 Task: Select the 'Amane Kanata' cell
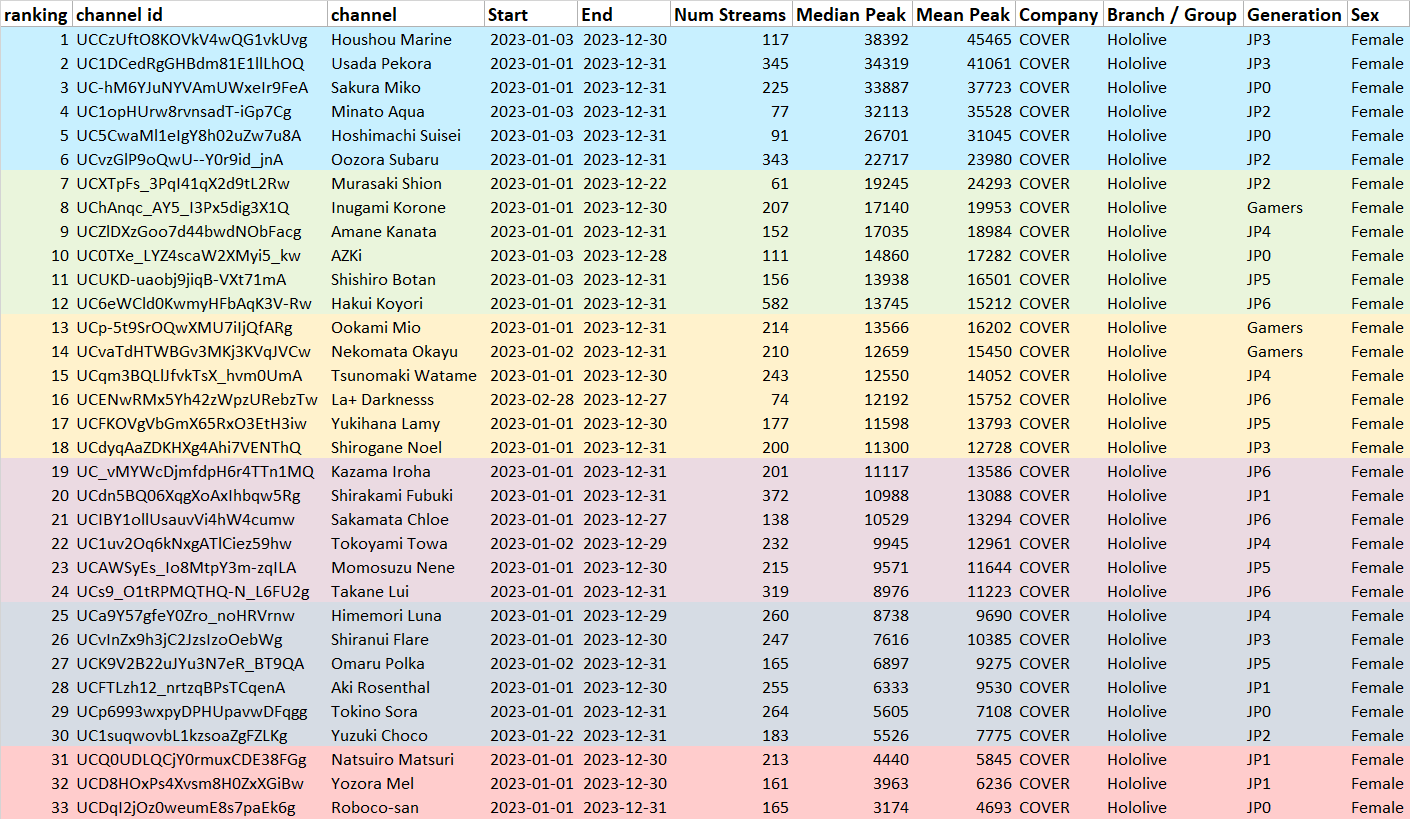point(406,232)
